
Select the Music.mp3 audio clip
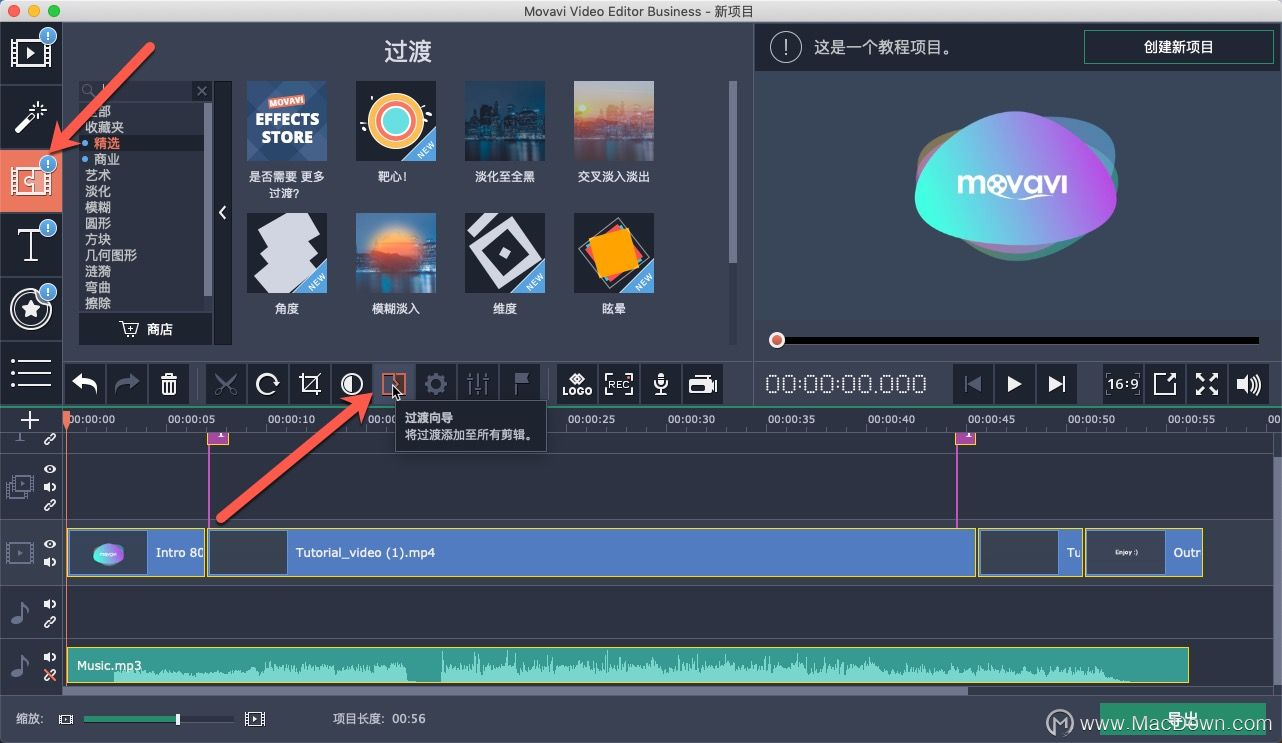pos(627,665)
